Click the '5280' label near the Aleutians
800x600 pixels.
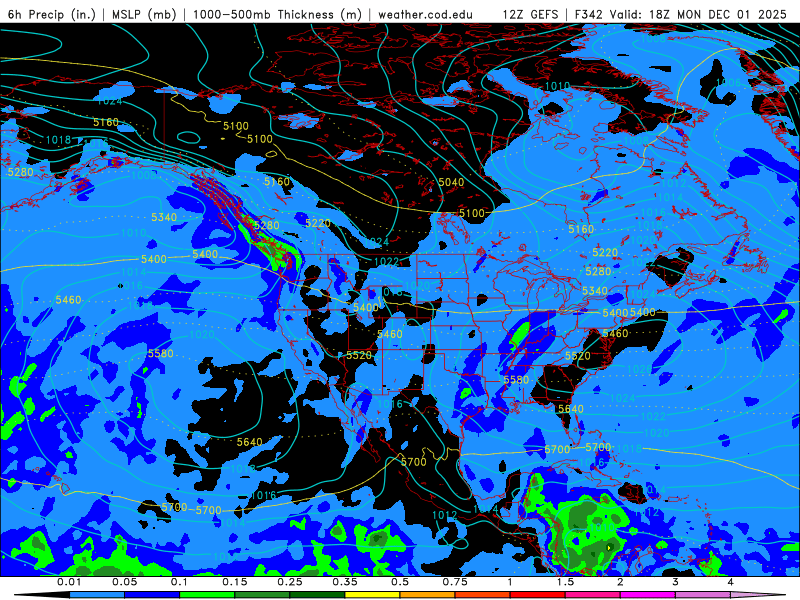(20, 172)
